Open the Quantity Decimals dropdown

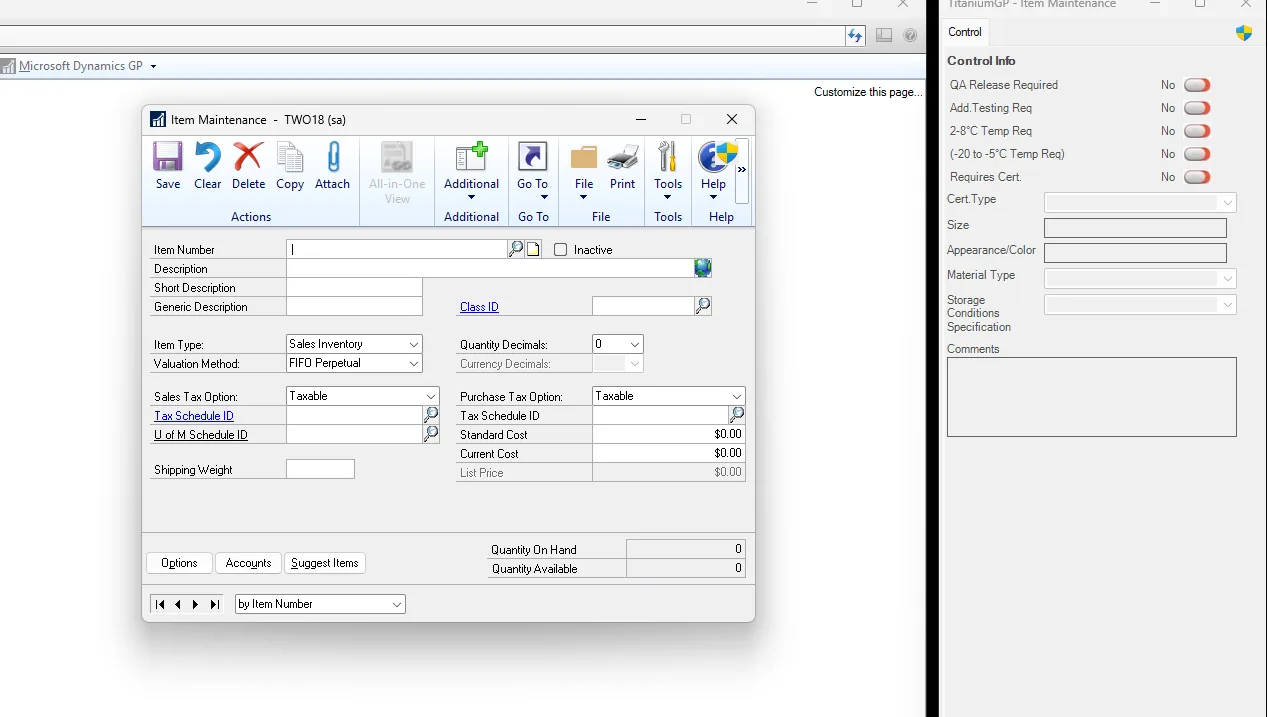[635, 344]
